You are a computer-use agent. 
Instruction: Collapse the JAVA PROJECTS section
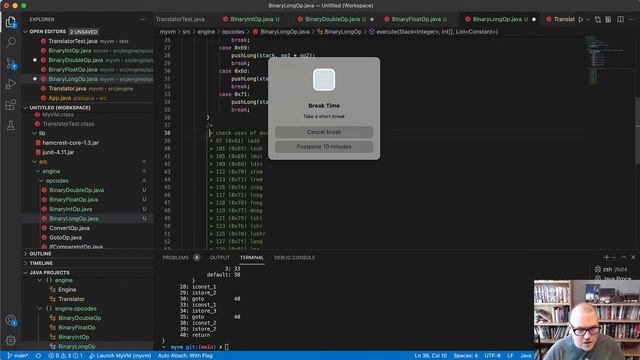tap(49, 273)
